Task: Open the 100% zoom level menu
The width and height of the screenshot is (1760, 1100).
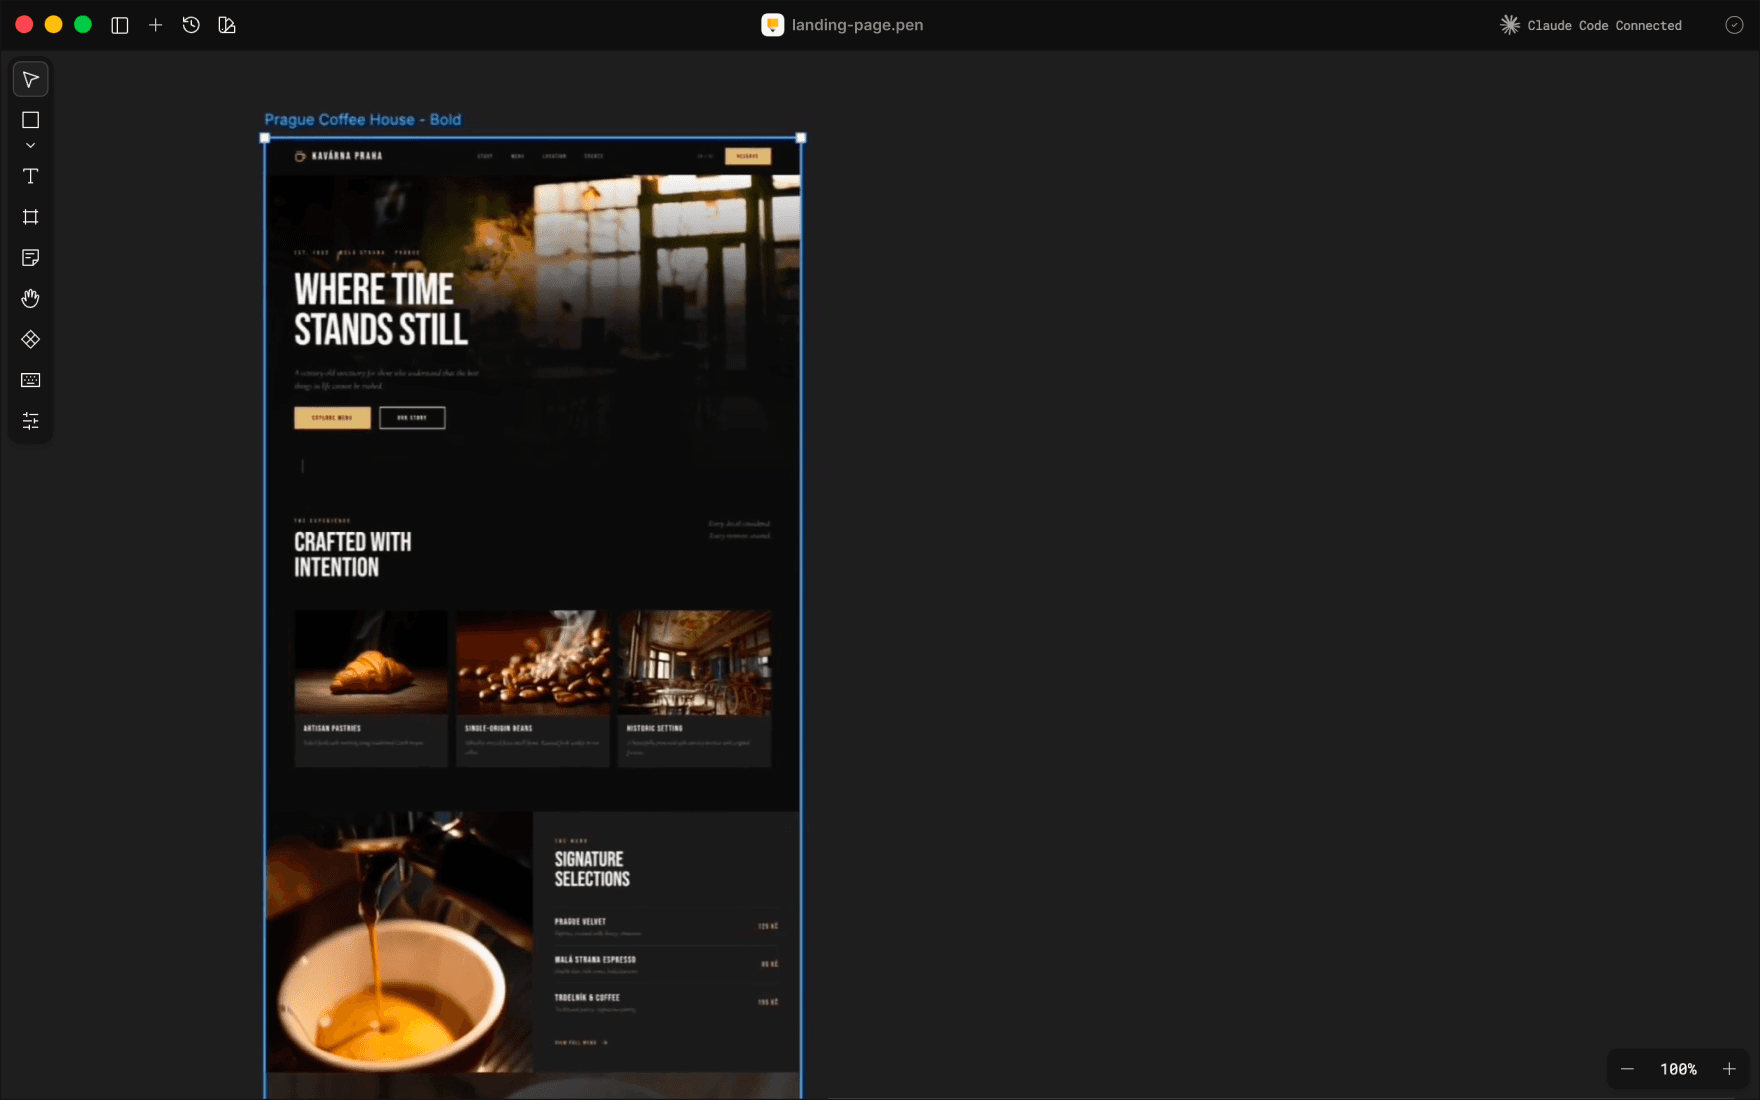Action: pos(1678,1069)
